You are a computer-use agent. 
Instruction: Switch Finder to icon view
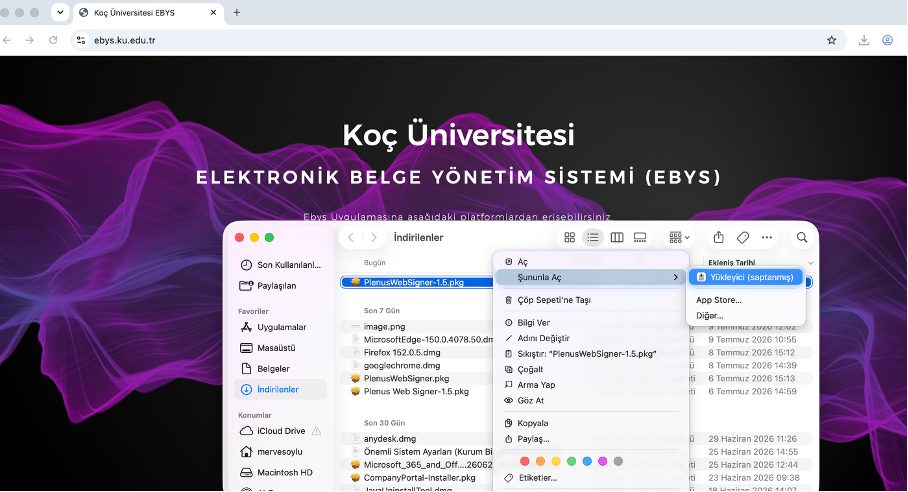(570, 237)
